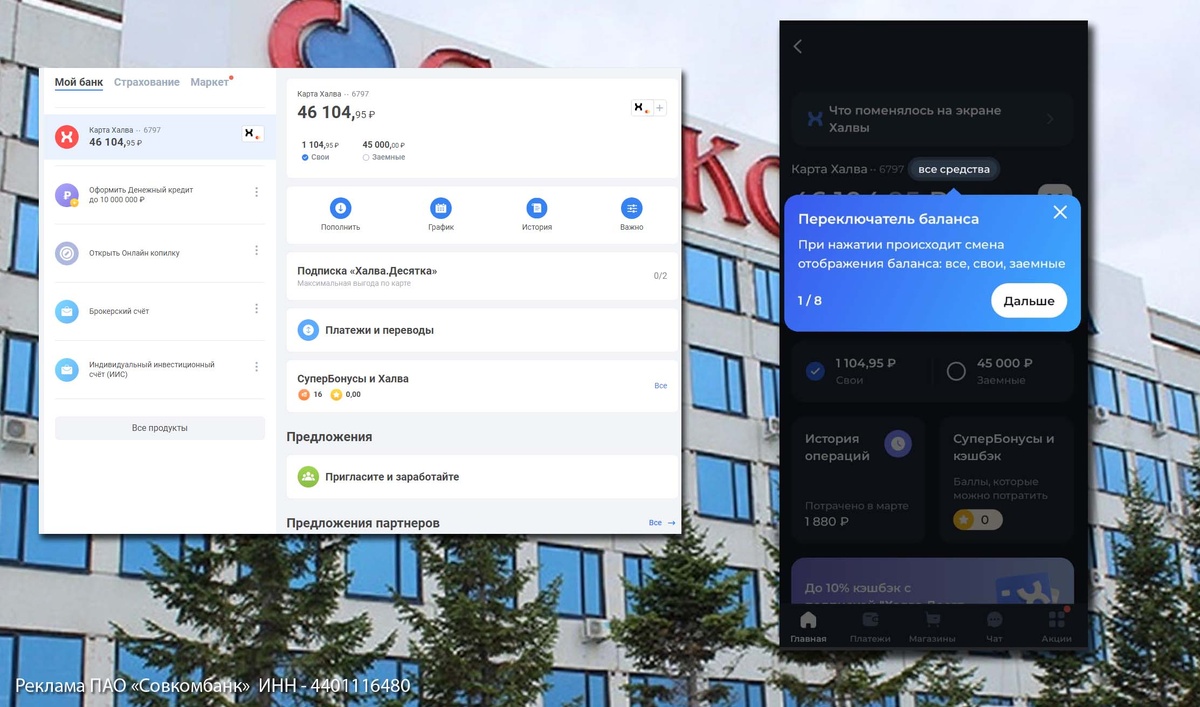Tap the До 10% кэшбэк promo banner
The height and width of the screenshot is (707, 1200).
pos(932,583)
